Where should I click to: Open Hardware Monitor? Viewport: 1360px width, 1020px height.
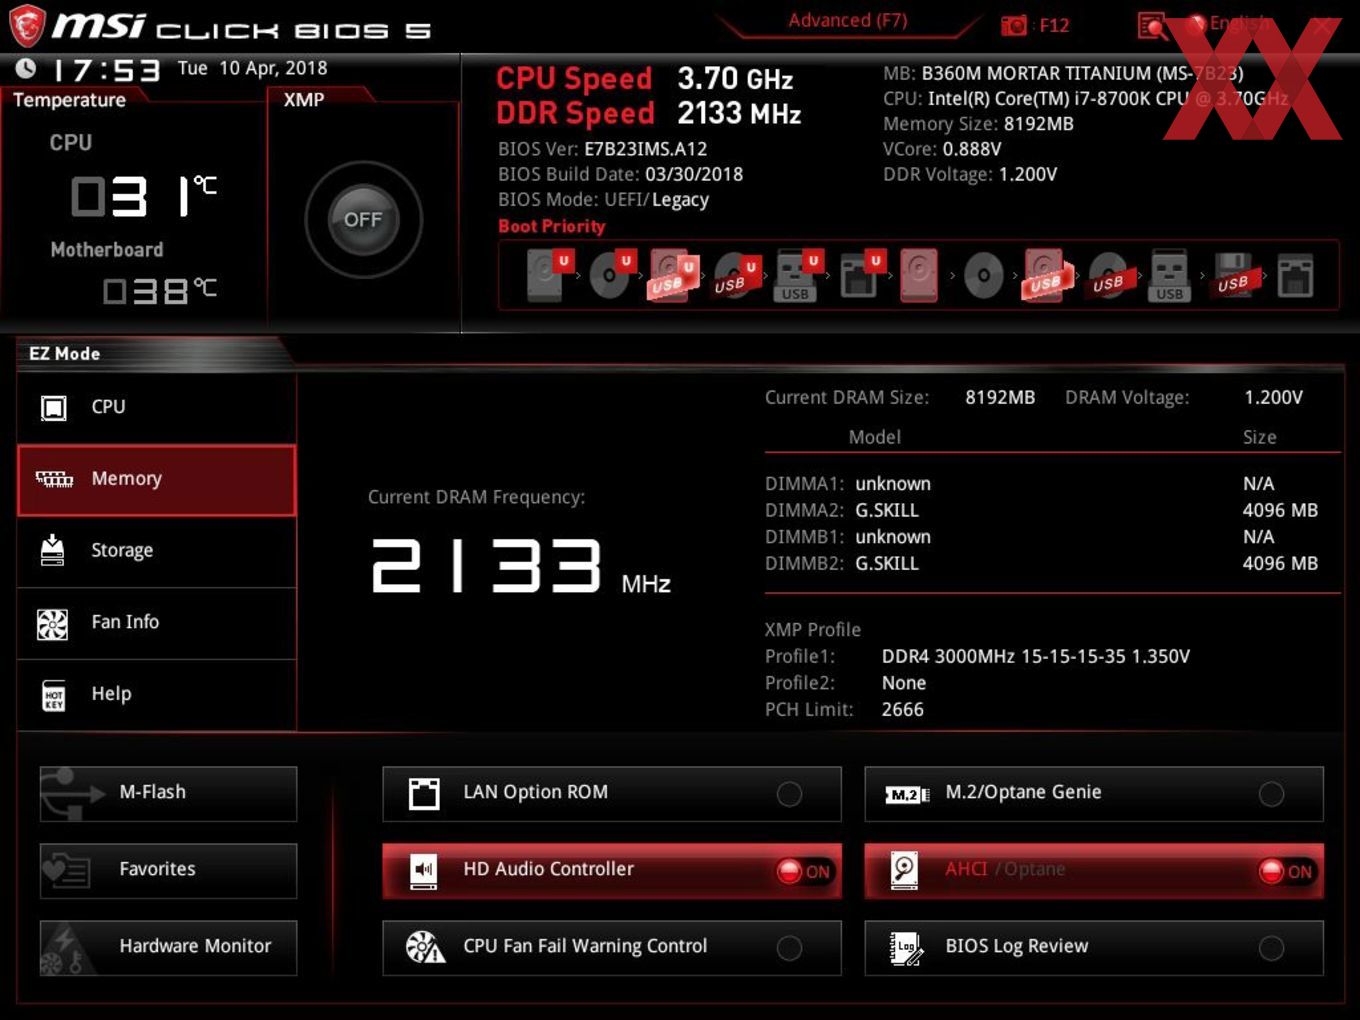168,947
